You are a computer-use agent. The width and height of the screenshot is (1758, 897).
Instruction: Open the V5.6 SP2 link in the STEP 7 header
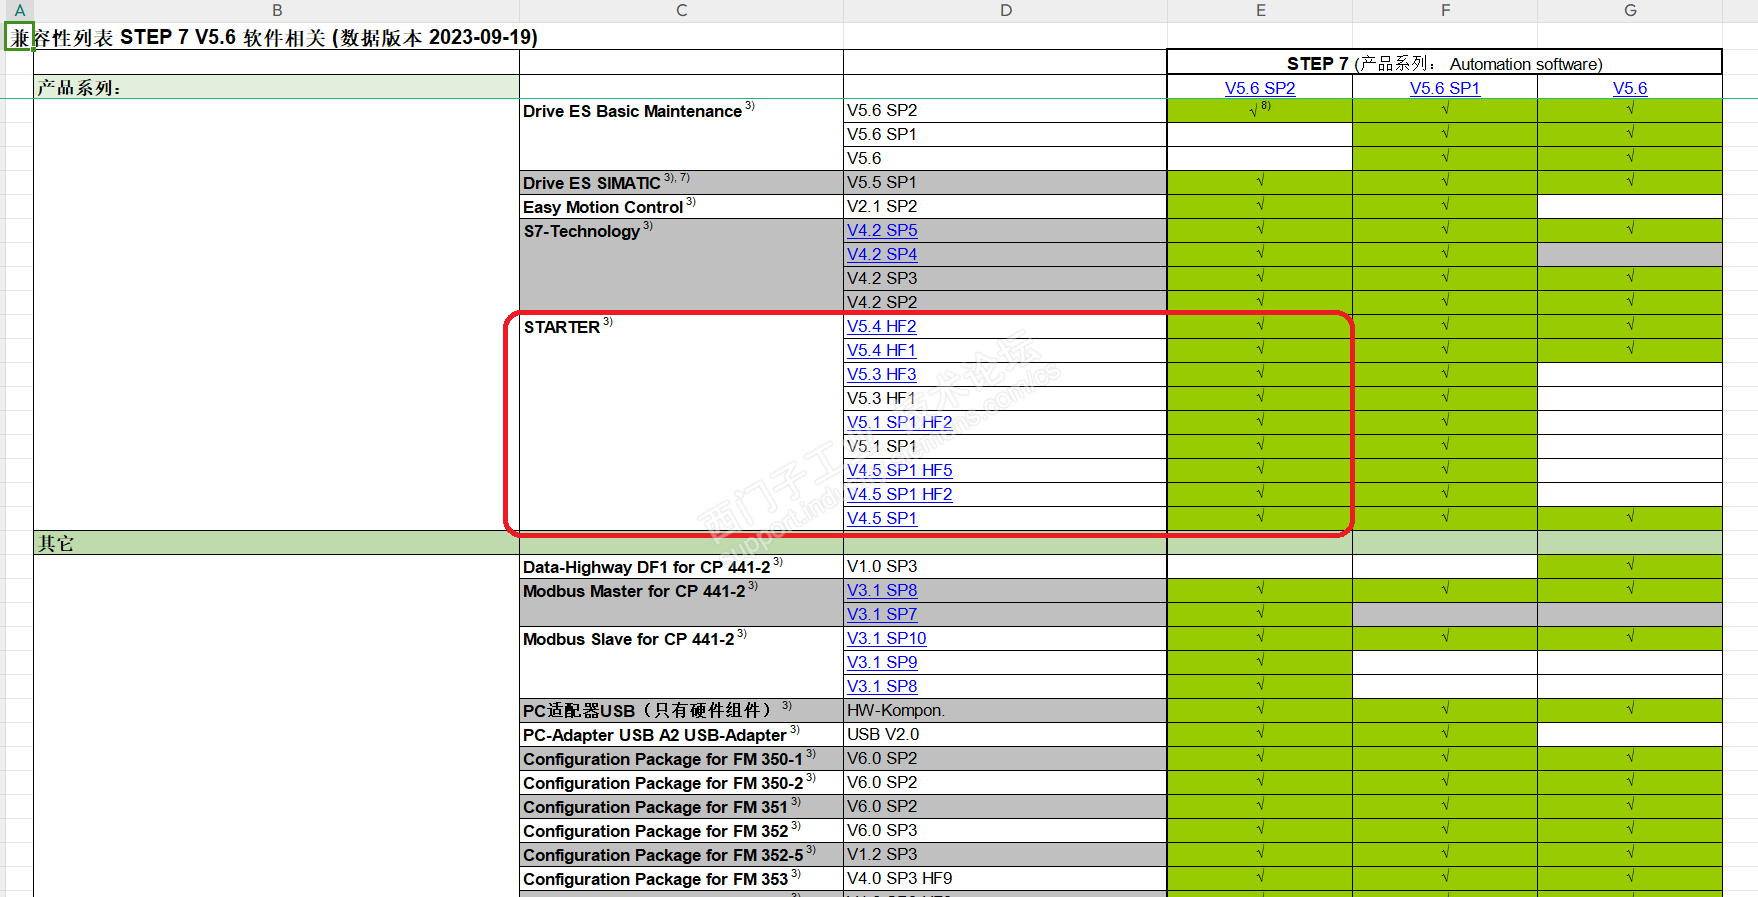pos(1260,88)
